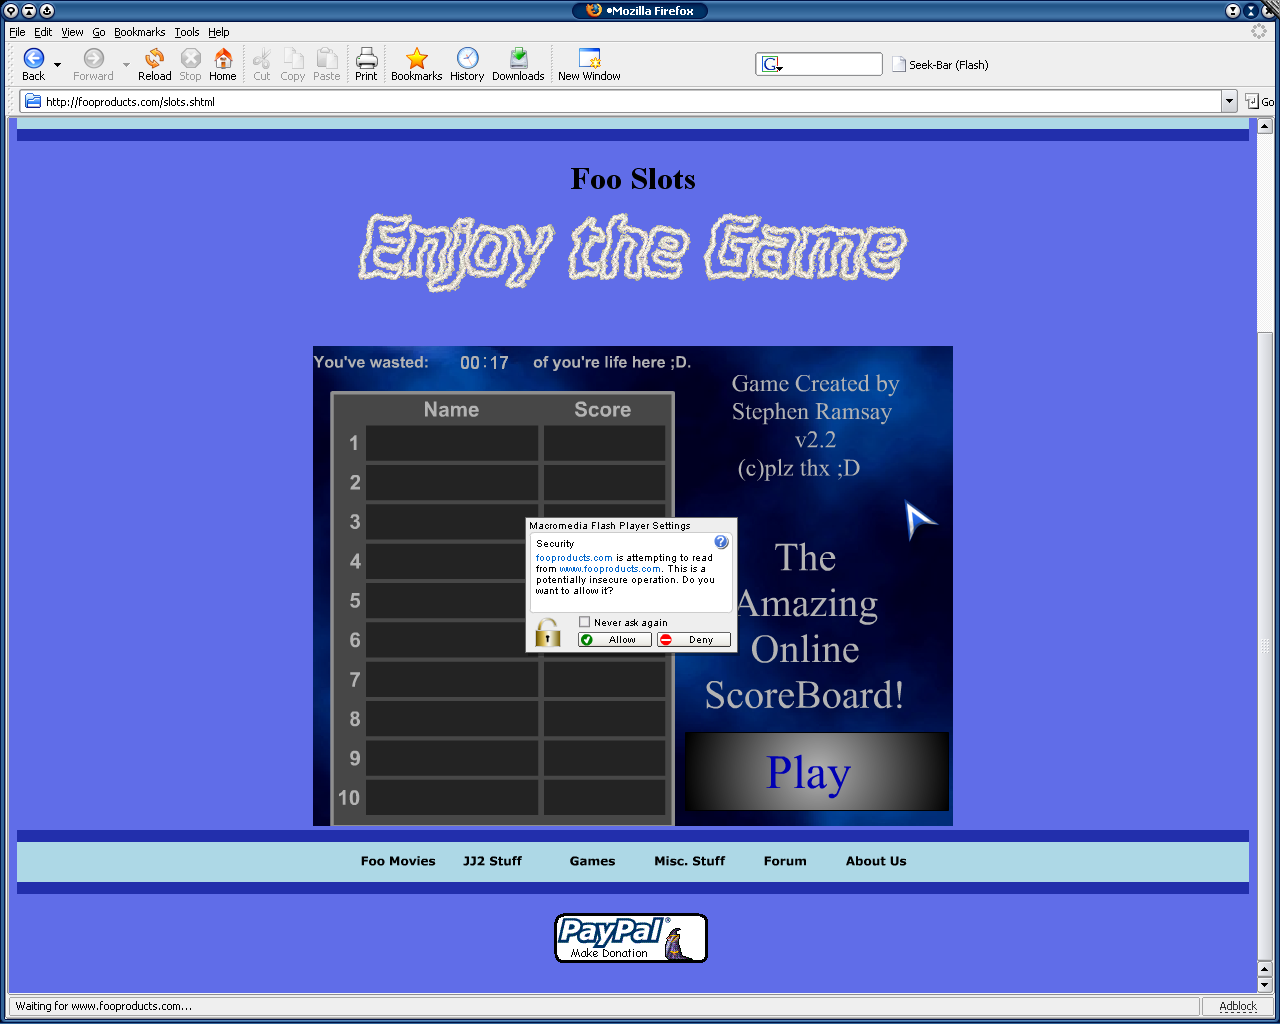This screenshot has height=1024, width=1280.
Task: Click the Reload toolbar icon
Action: pyautogui.click(x=154, y=59)
